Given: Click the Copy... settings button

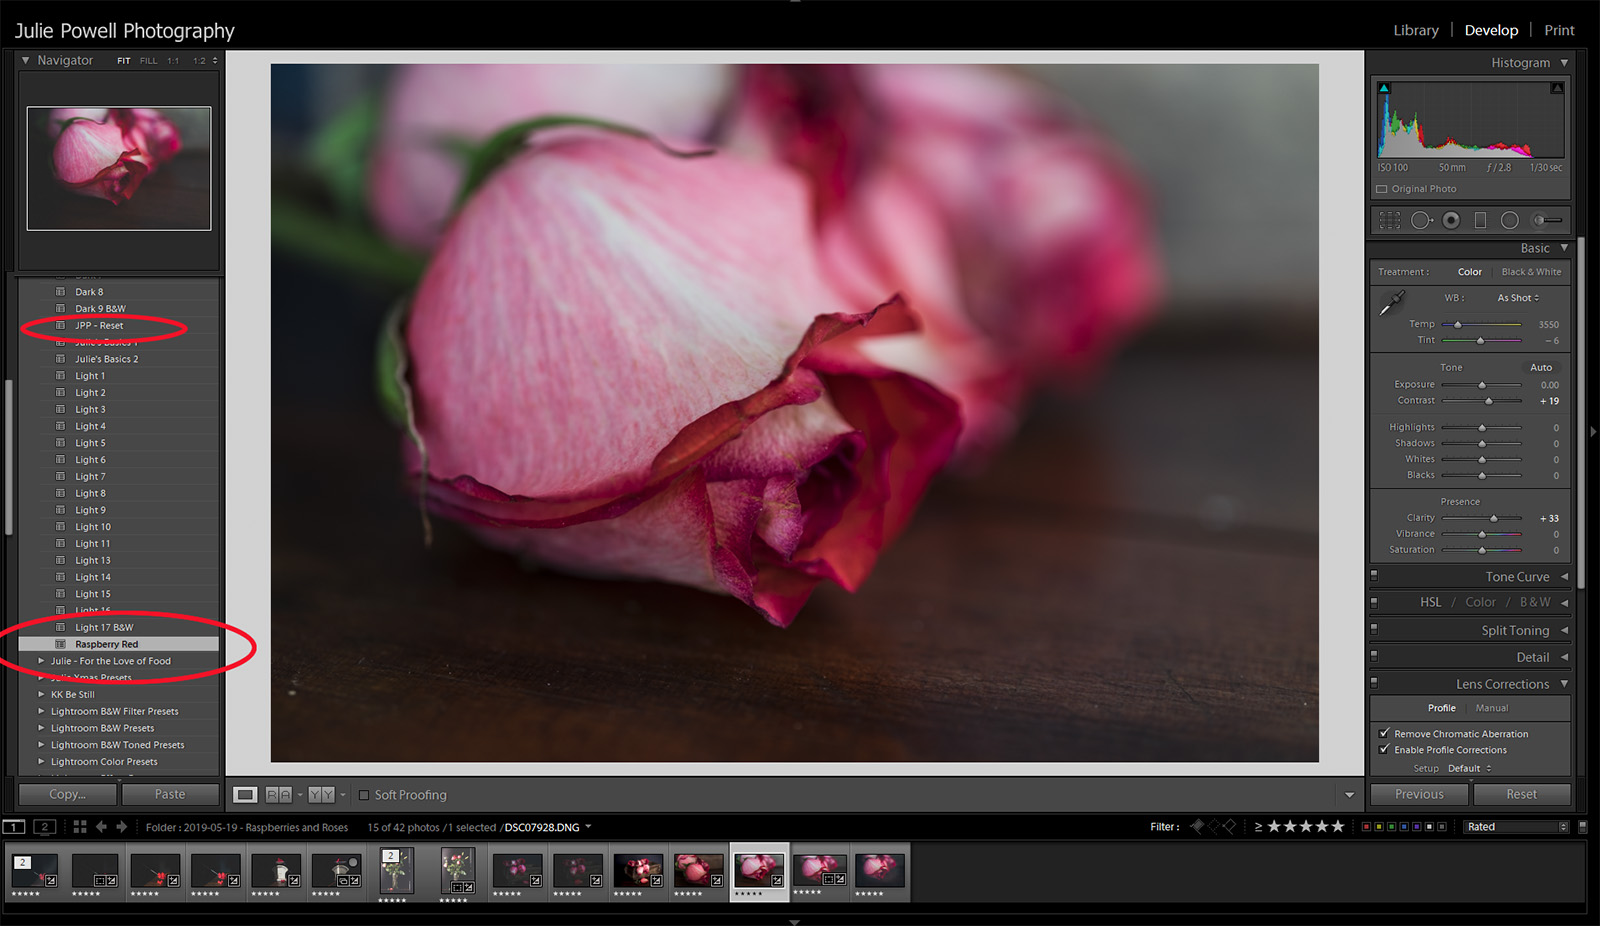Looking at the screenshot, I should (68, 794).
